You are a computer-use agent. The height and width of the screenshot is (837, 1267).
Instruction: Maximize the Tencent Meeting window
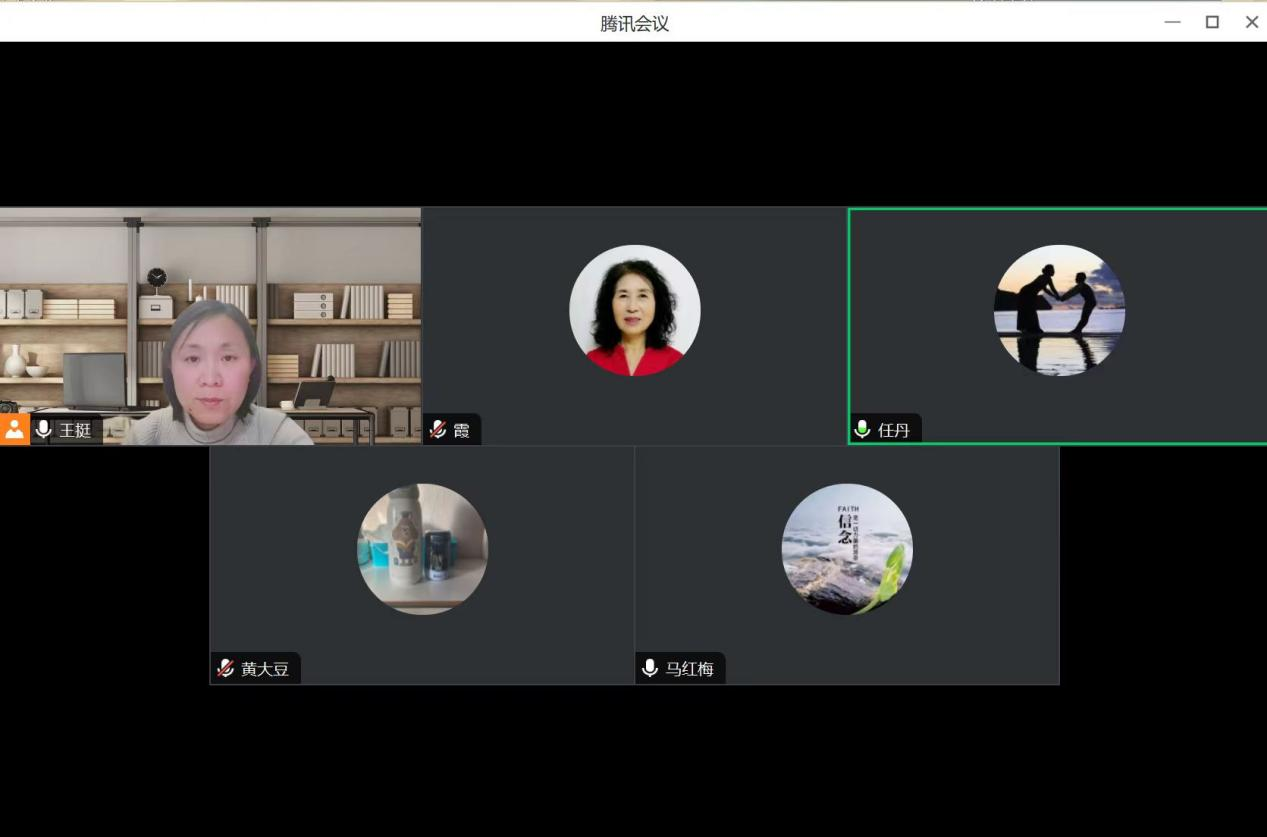click(x=1212, y=22)
